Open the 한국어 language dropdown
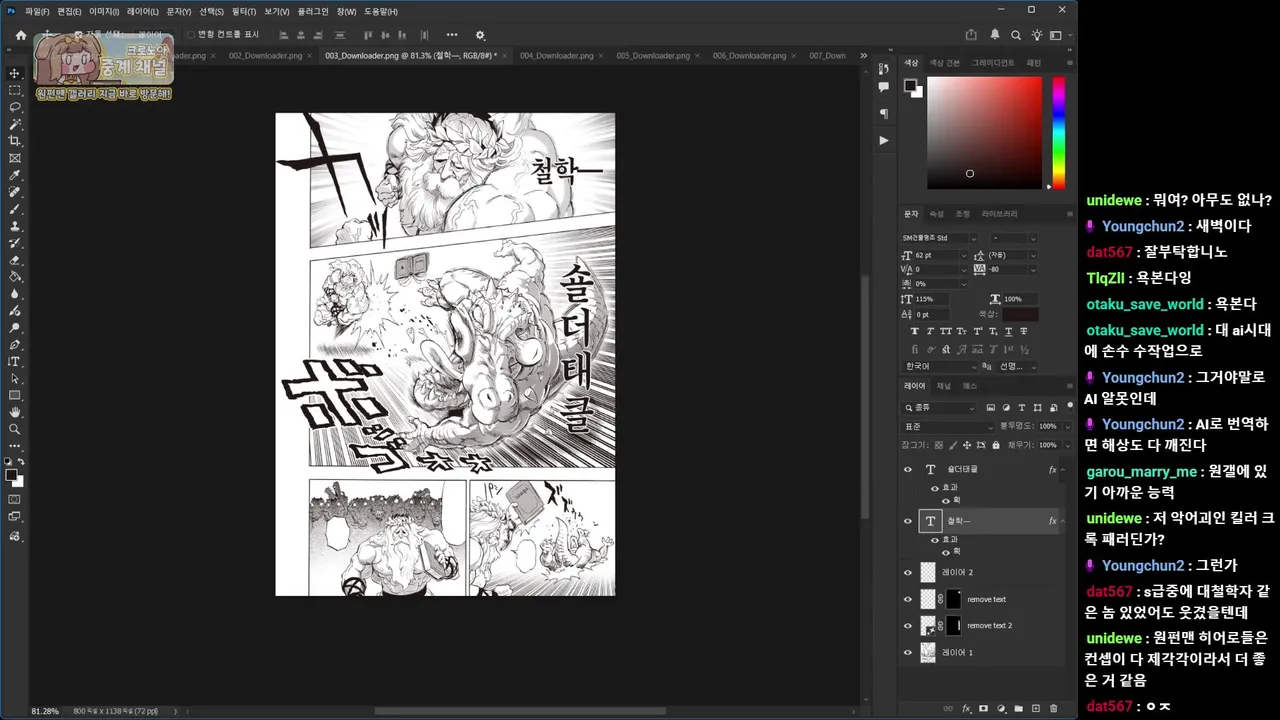The image size is (1280, 720). coord(940,367)
